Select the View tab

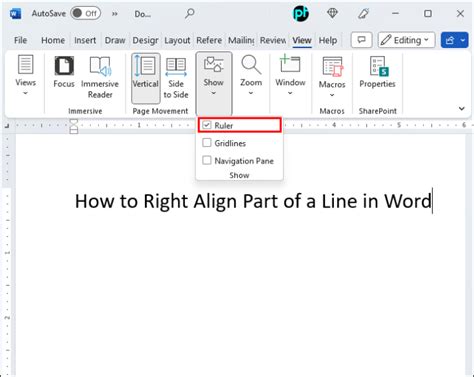pos(302,40)
